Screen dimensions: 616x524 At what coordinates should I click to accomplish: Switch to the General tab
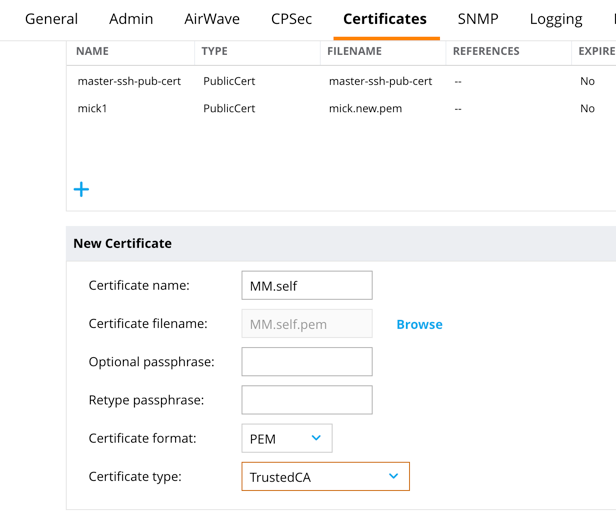[x=51, y=19]
